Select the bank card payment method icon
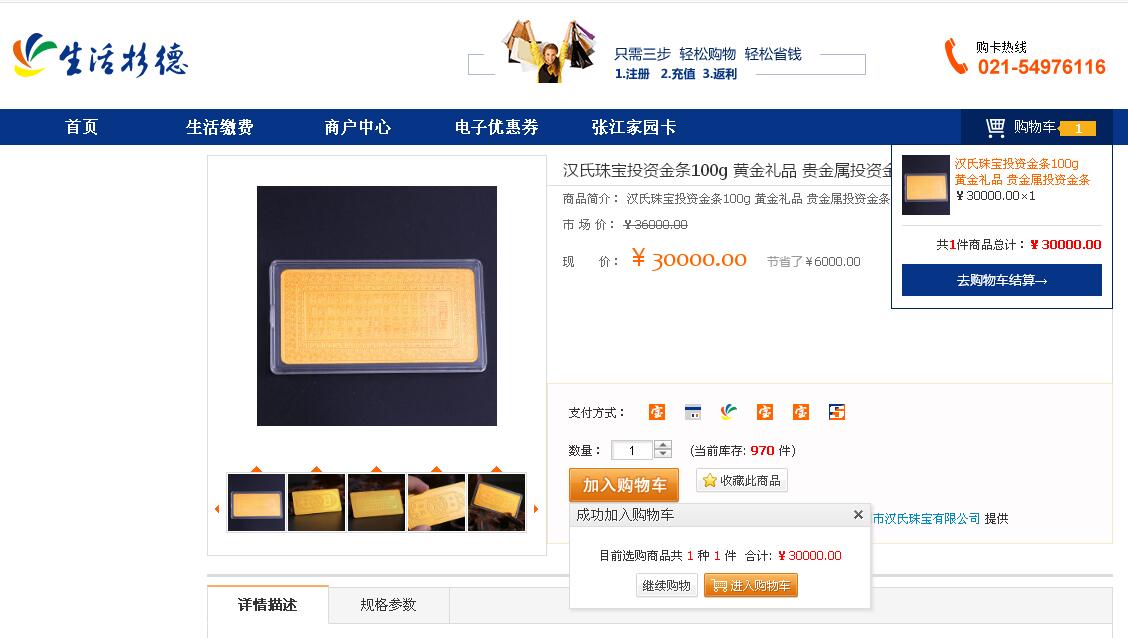This screenshot has height=638, width=1128. [693, 412]
